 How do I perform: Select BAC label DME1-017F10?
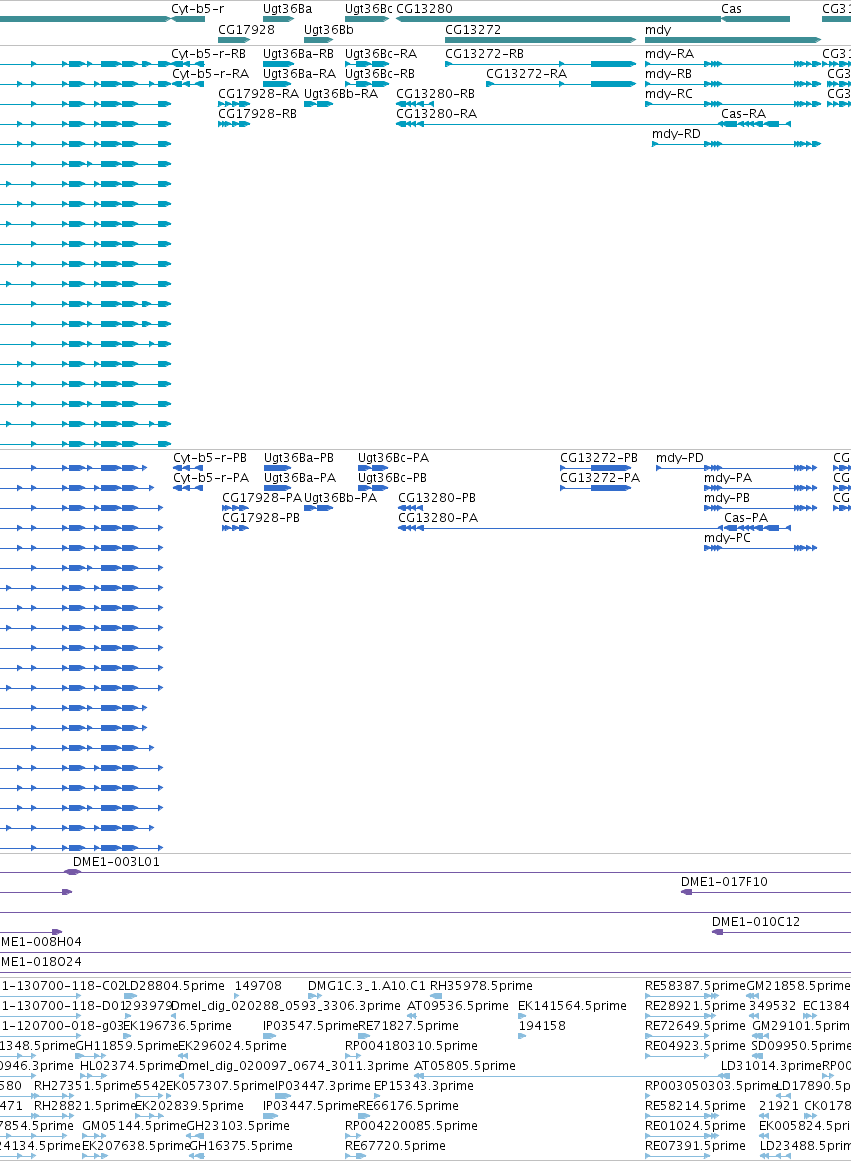point(724,883)
